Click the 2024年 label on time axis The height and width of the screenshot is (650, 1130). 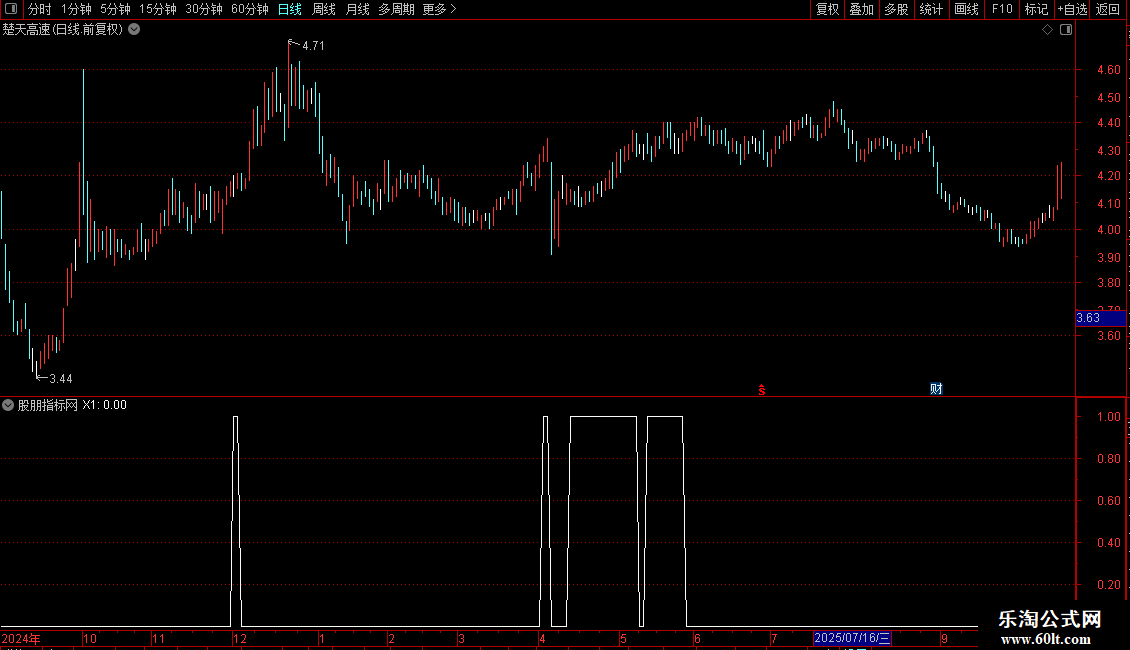(21, 638)
